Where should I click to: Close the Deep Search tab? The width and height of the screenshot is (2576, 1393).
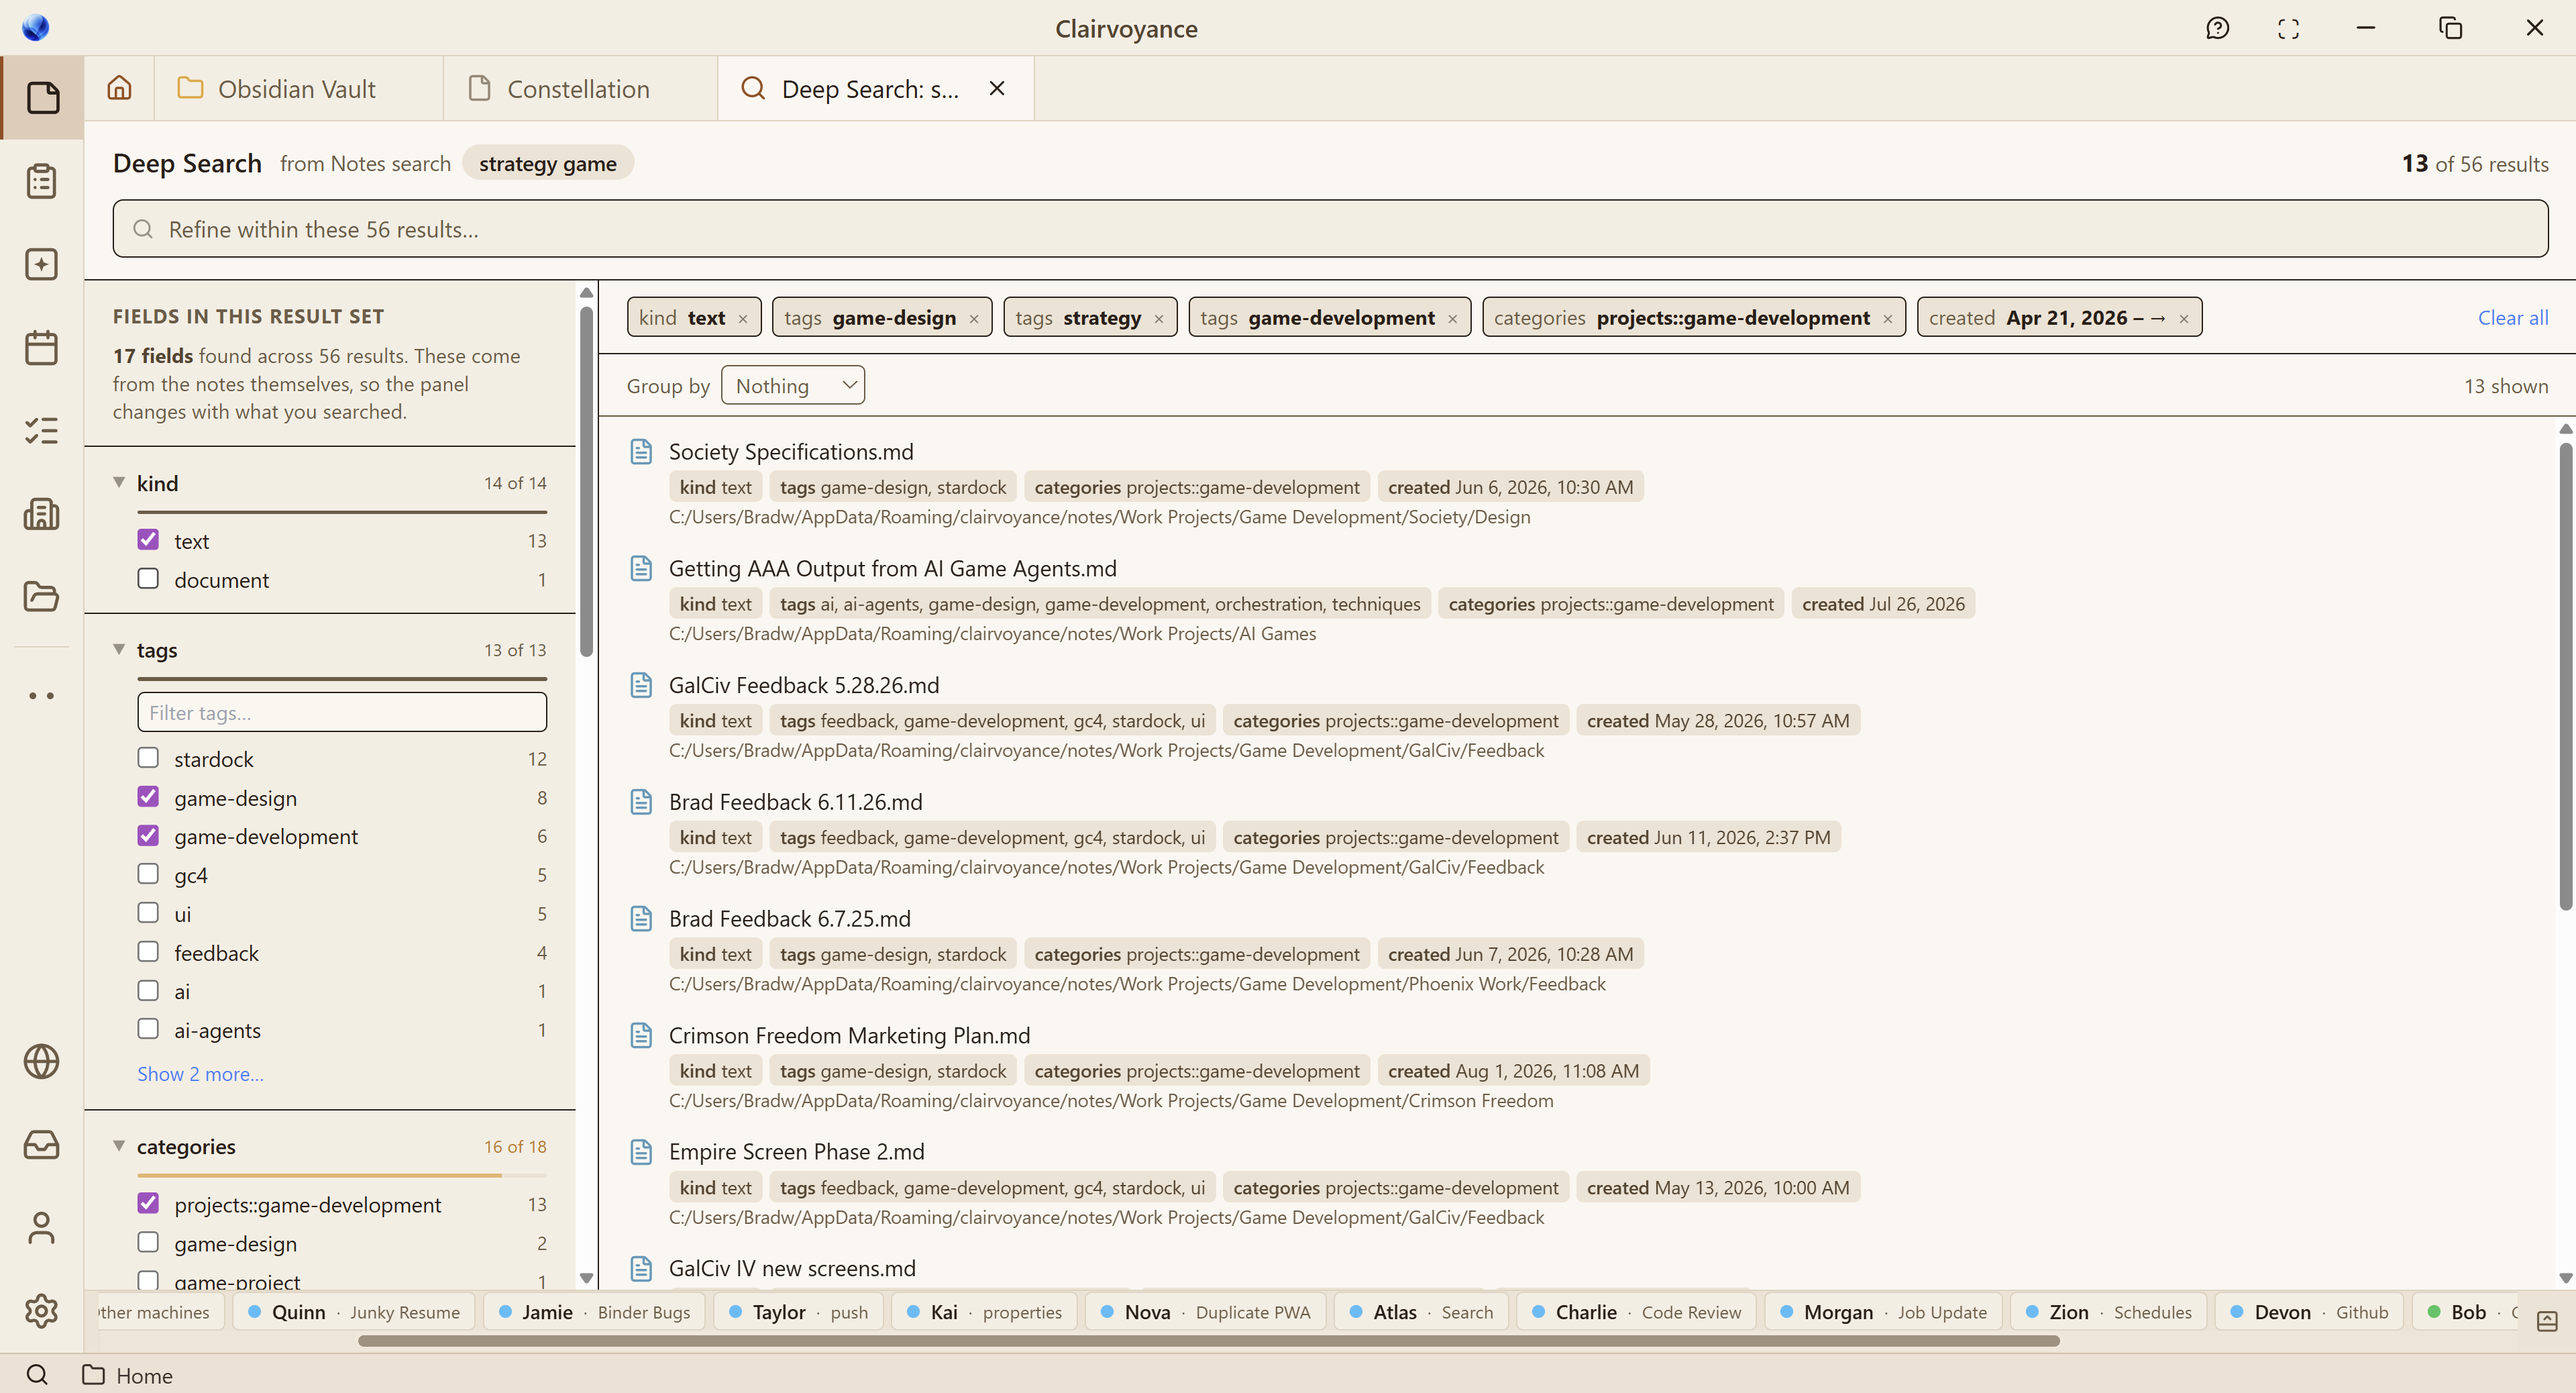pos(997,88)
